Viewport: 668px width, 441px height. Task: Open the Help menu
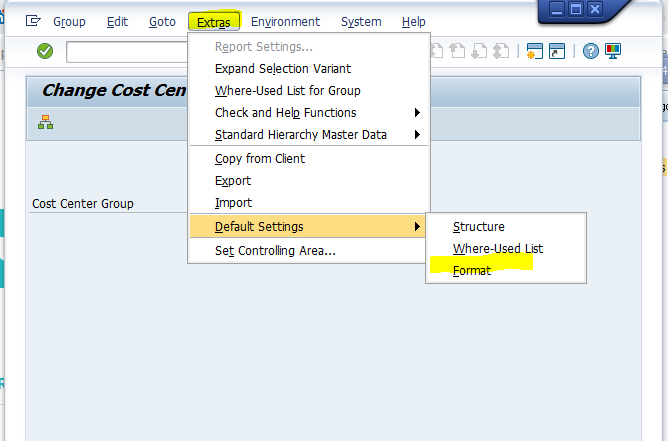[414, 22]
